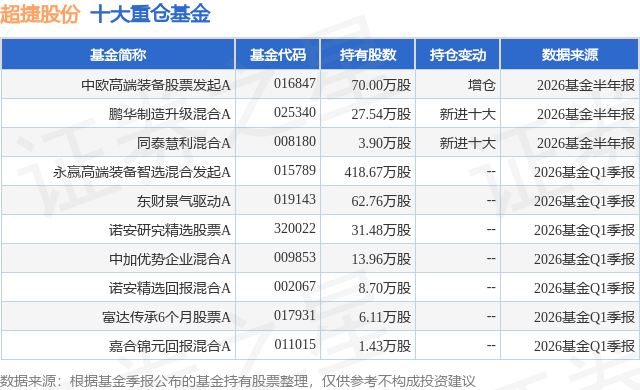This screenshot has width=640, height=390.
Task: Click the 超捷股份 stock name title
Action: [x=40, y=14]
